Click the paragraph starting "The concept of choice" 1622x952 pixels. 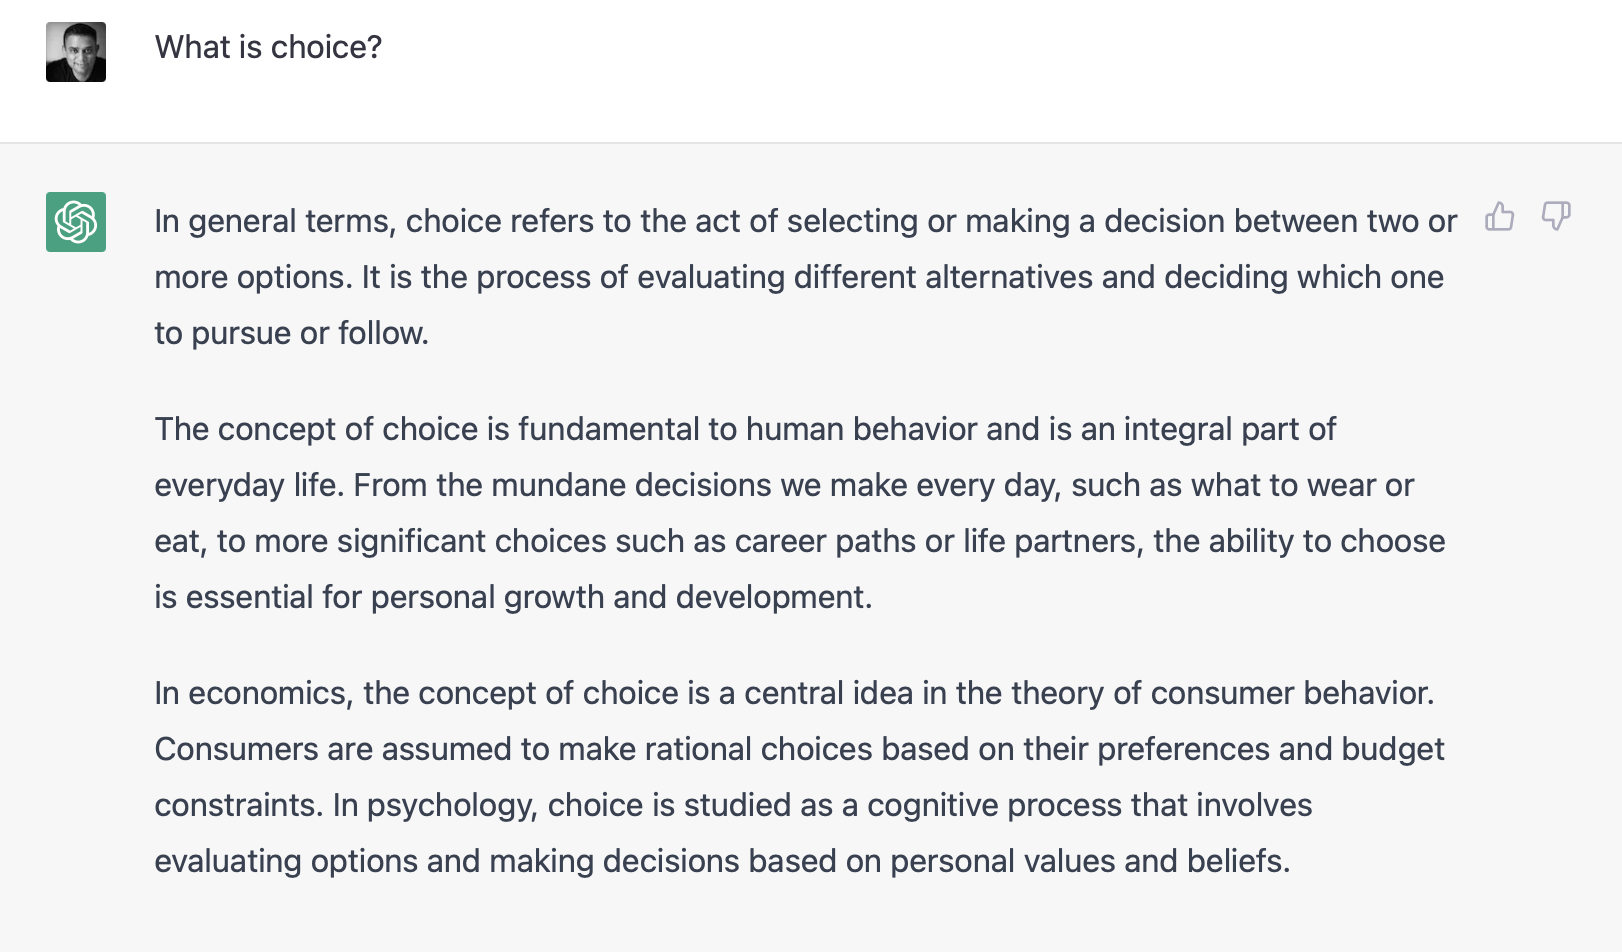coord(800,513)
